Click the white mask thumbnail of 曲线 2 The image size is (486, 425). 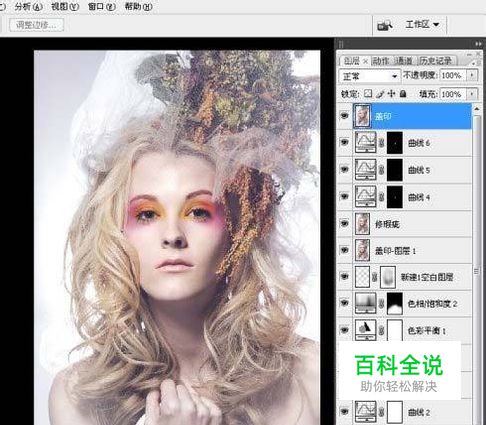(x=394, y=412)
